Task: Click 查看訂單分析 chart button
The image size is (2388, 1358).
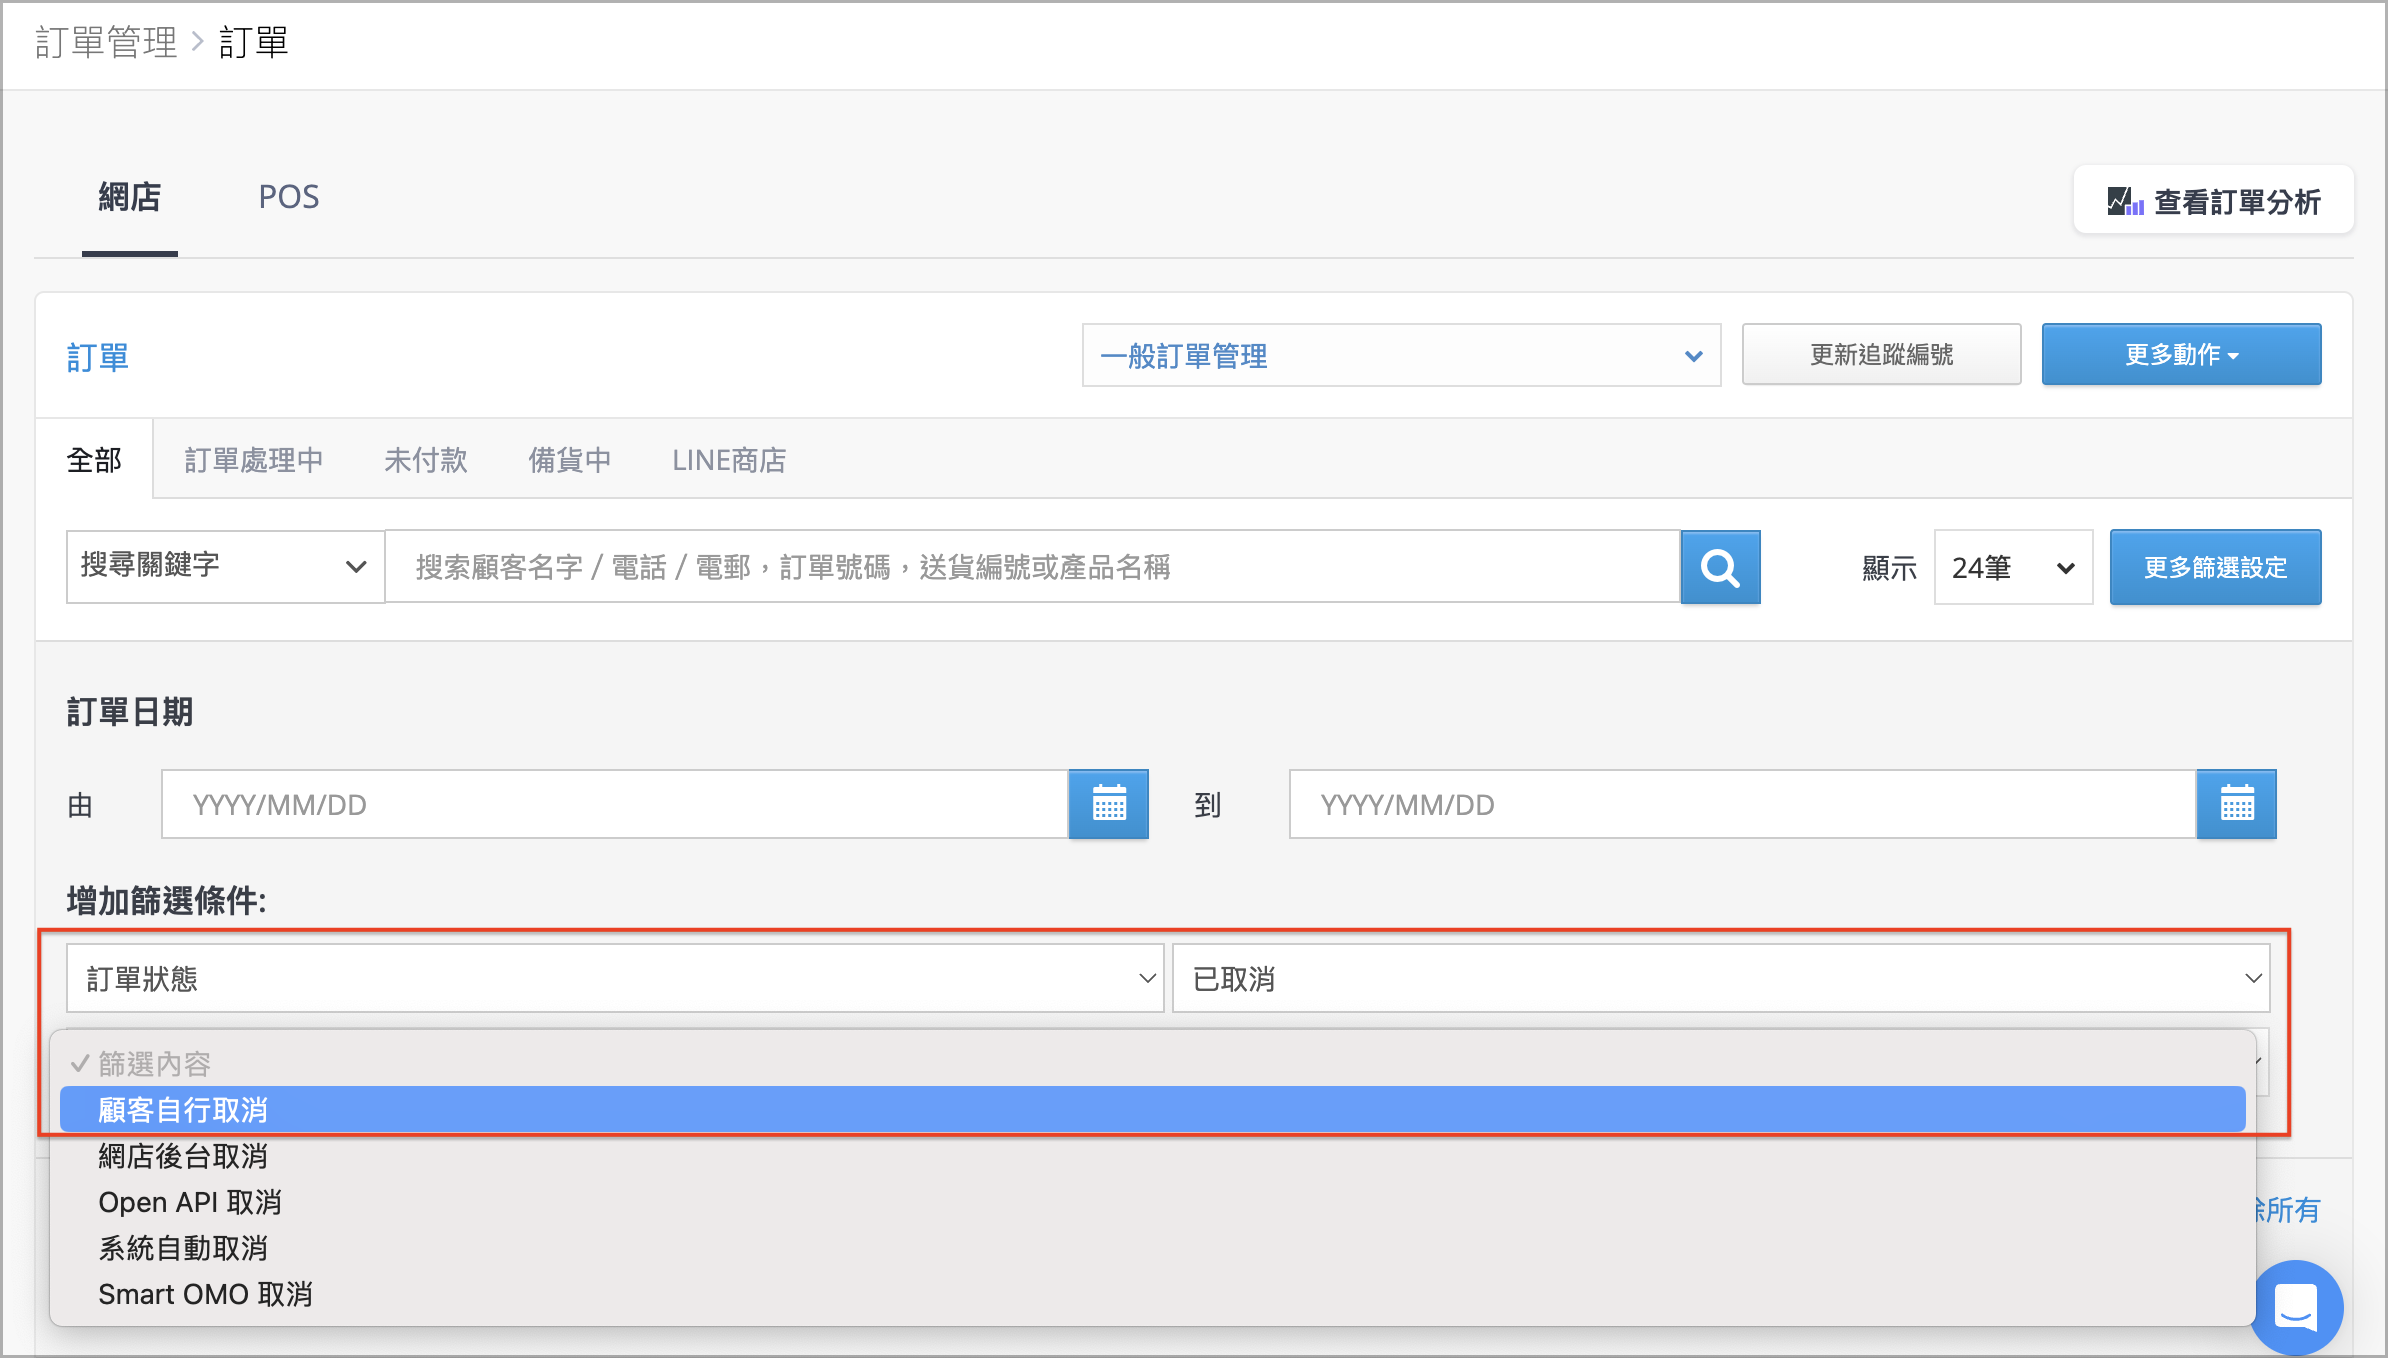Action: (x=2213, y=201)
